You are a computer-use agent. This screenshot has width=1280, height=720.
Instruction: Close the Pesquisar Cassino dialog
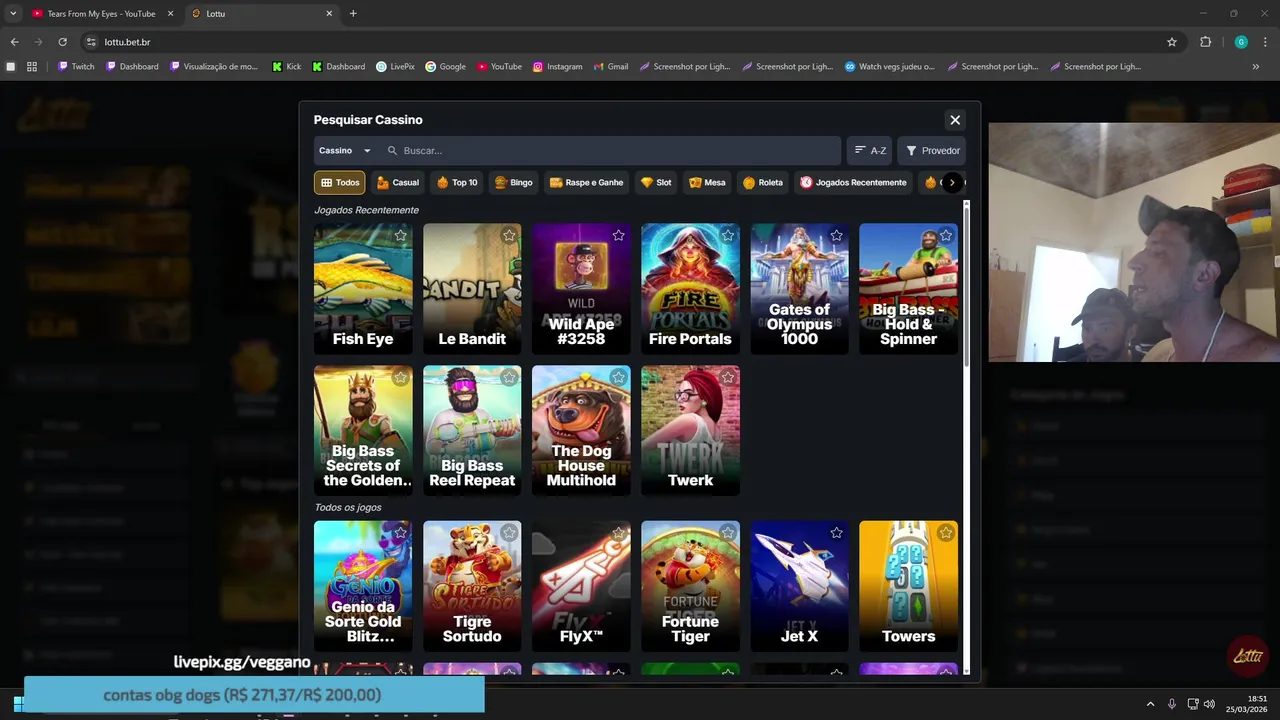[x=955, y=120]
